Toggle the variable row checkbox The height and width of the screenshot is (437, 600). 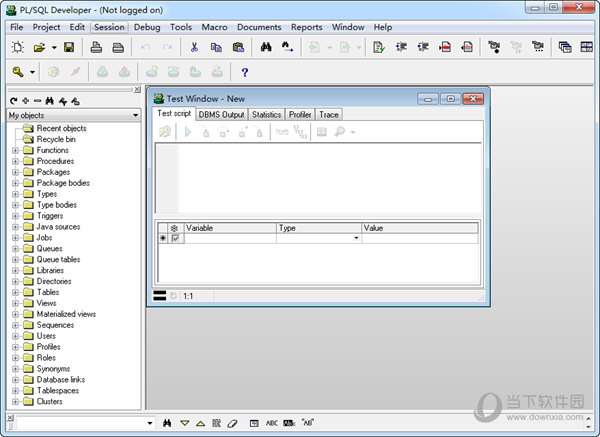[176, 238]
